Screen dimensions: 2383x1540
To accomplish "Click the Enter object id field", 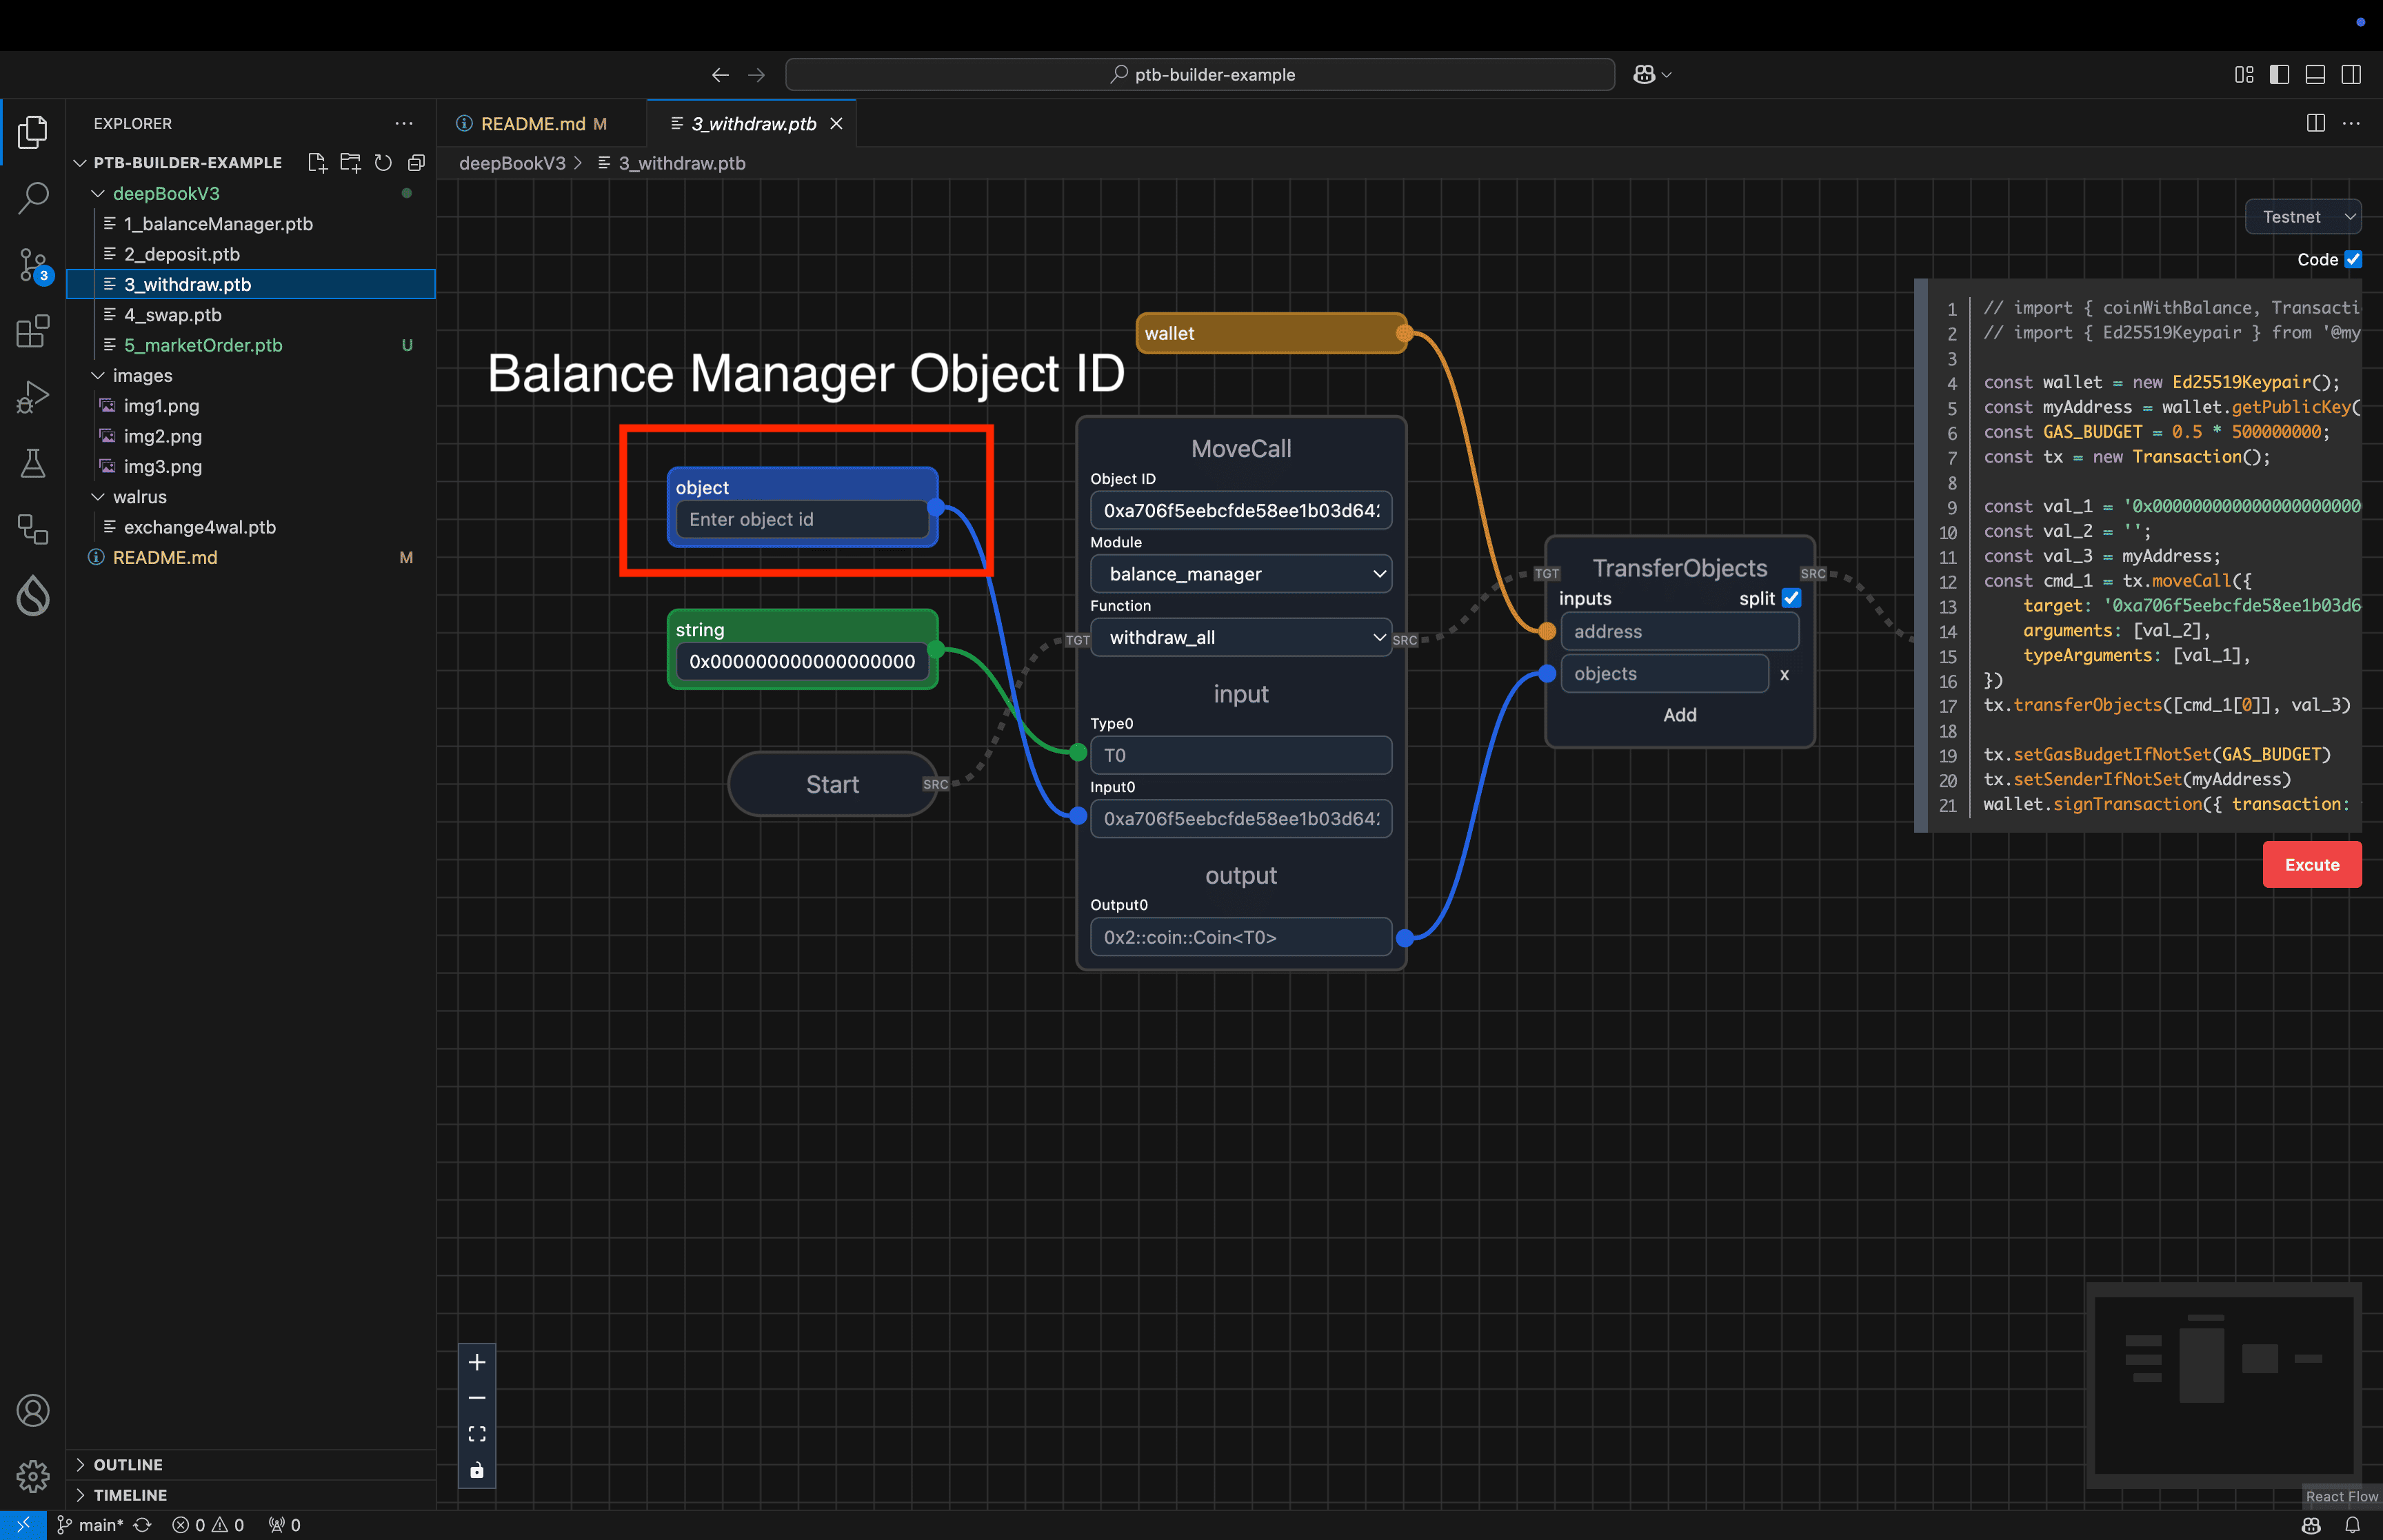I will click(802, 519).
